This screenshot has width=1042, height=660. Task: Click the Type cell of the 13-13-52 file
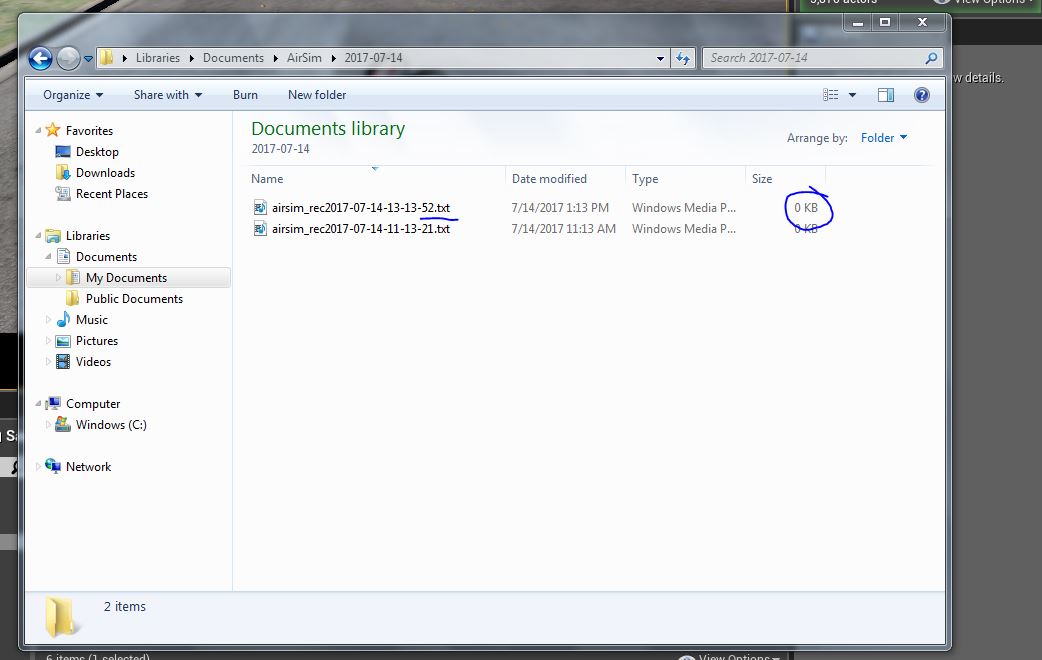[x=684, y=208]
